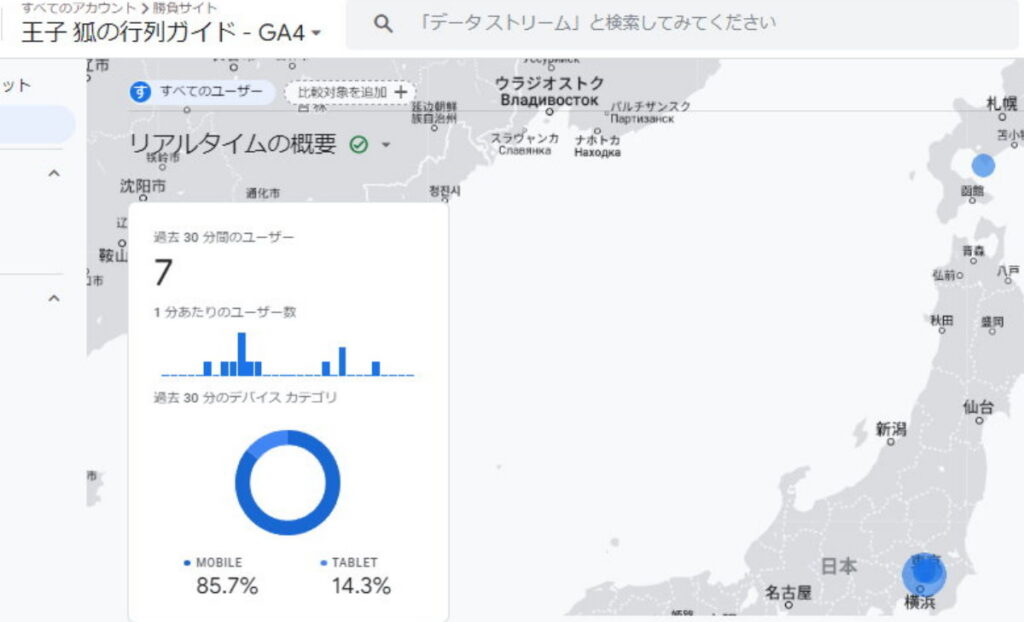
Task: Click the blue す badge icon
Action: coord(141,92)
